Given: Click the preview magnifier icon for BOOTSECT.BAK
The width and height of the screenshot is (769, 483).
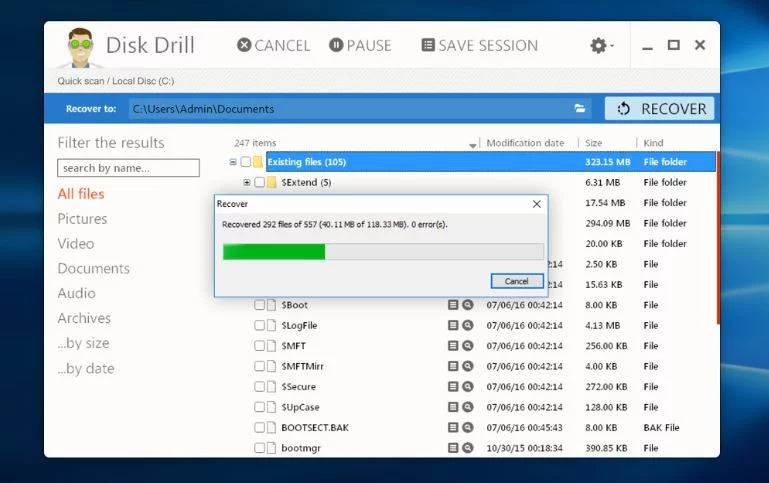Looking at the screenshot, I should click(x=468, y=428).
